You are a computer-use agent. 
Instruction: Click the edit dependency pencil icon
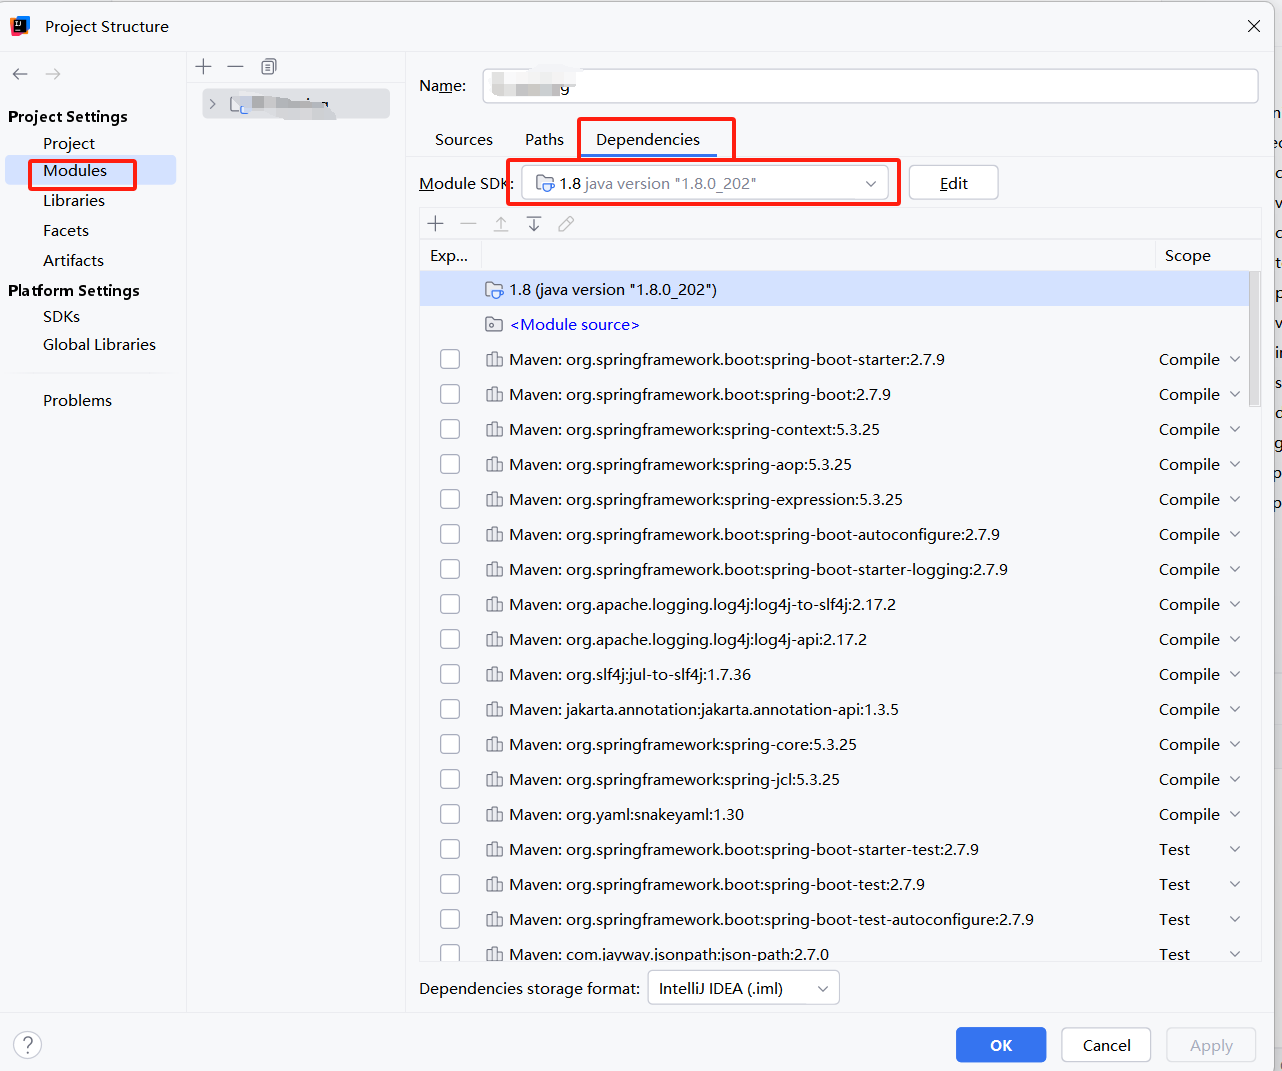[x=566, y=223]
